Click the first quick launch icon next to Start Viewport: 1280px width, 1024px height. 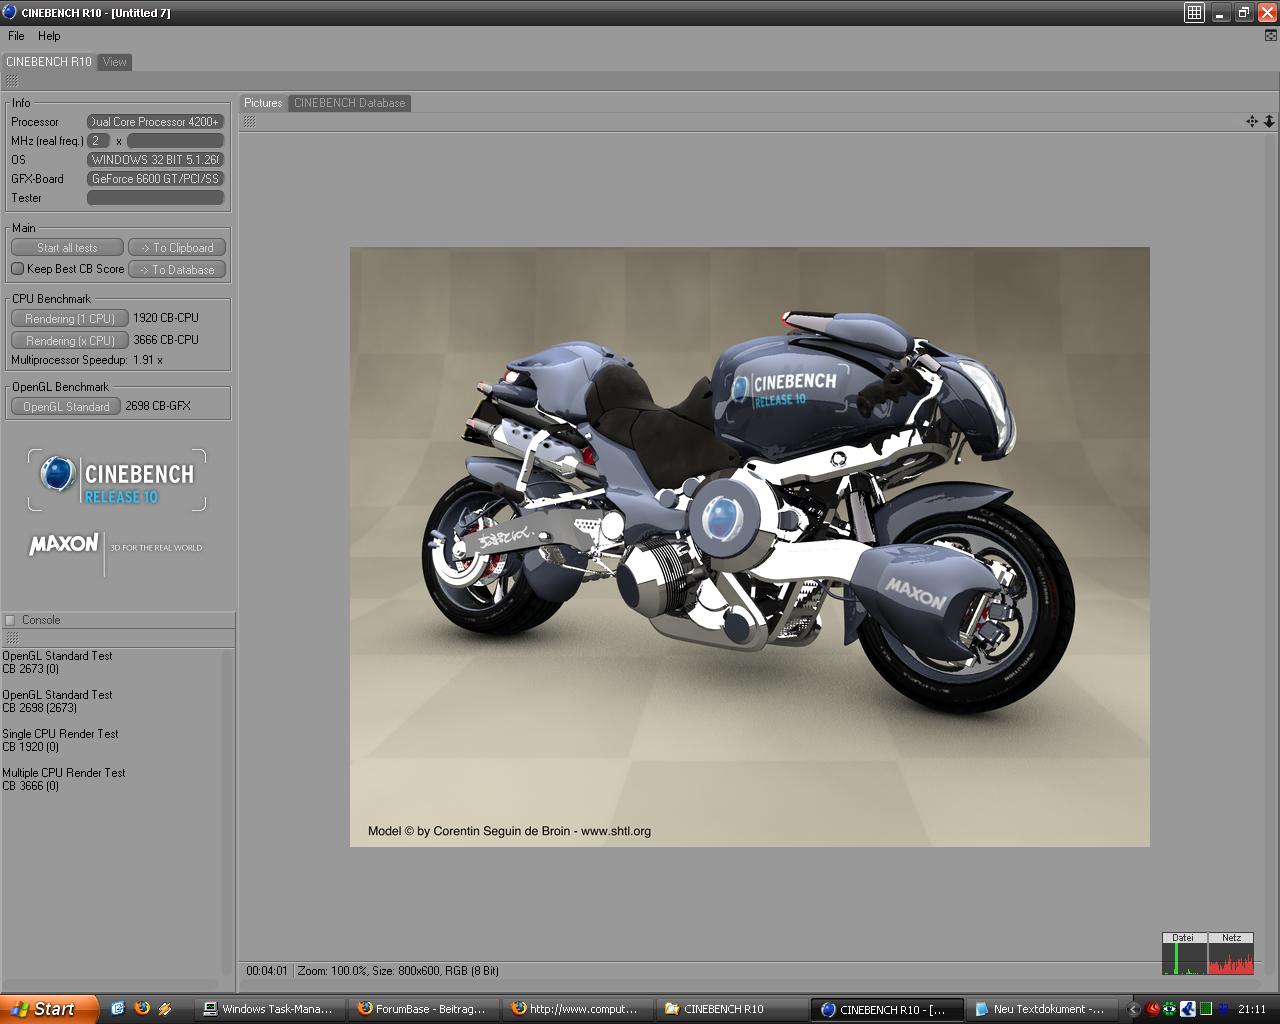click(x=117, y=1008)
